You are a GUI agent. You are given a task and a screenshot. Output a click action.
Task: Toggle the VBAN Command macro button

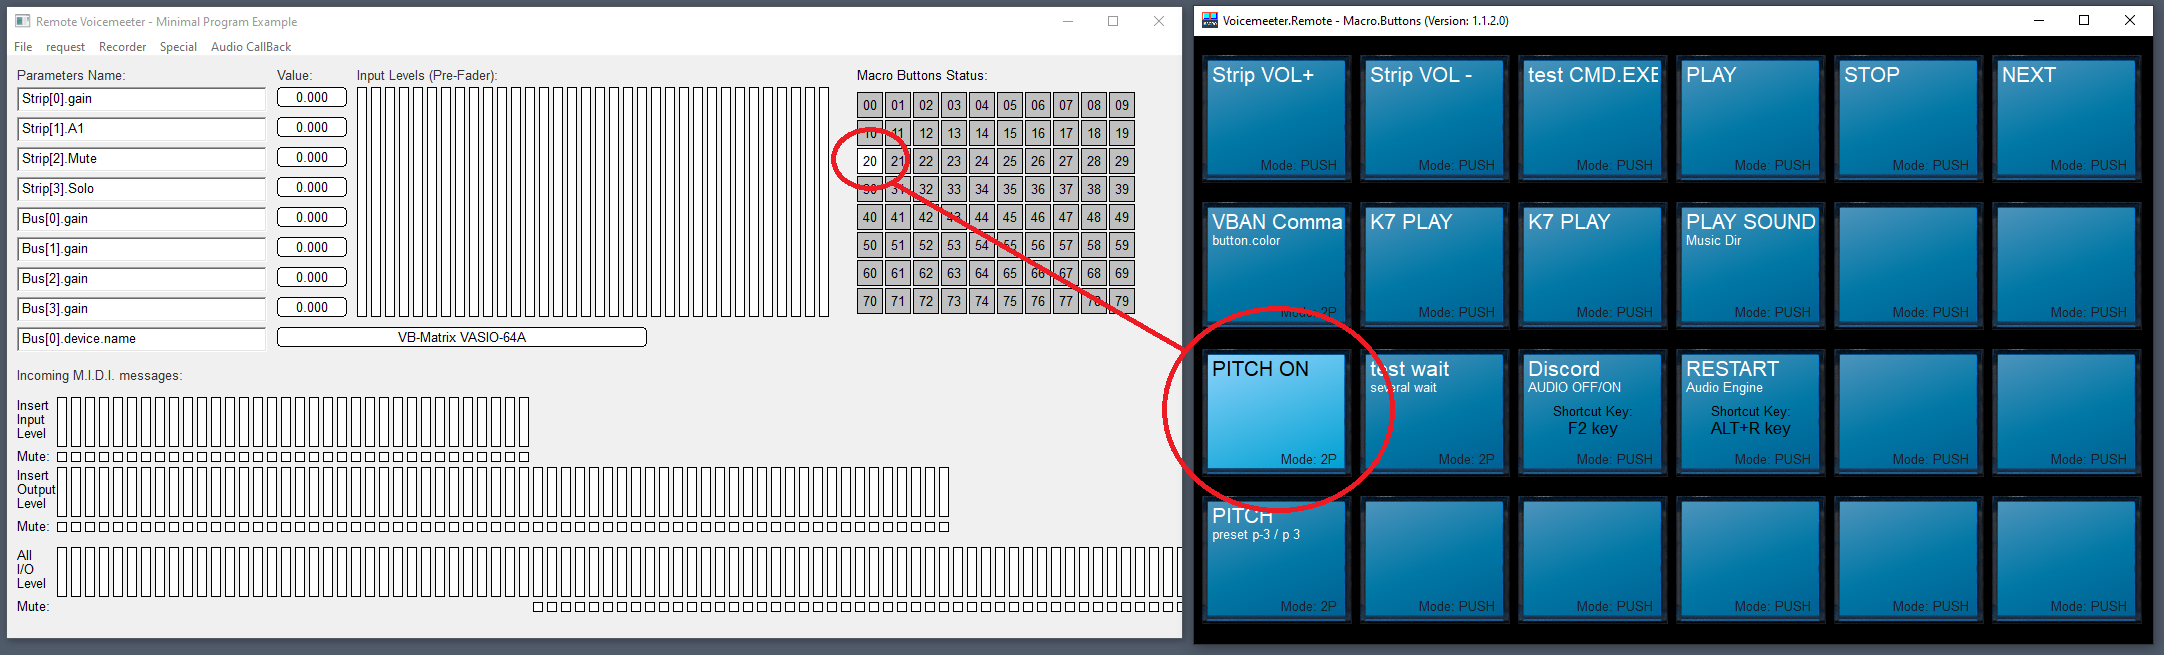[1276, 265]
